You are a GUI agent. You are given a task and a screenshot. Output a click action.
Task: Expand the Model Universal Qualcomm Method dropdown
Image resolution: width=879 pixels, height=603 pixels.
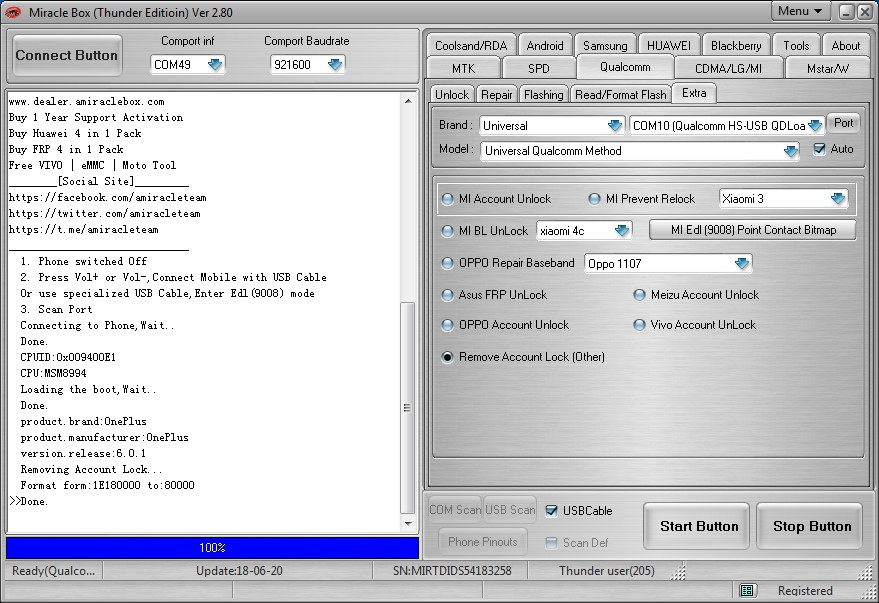640,151
